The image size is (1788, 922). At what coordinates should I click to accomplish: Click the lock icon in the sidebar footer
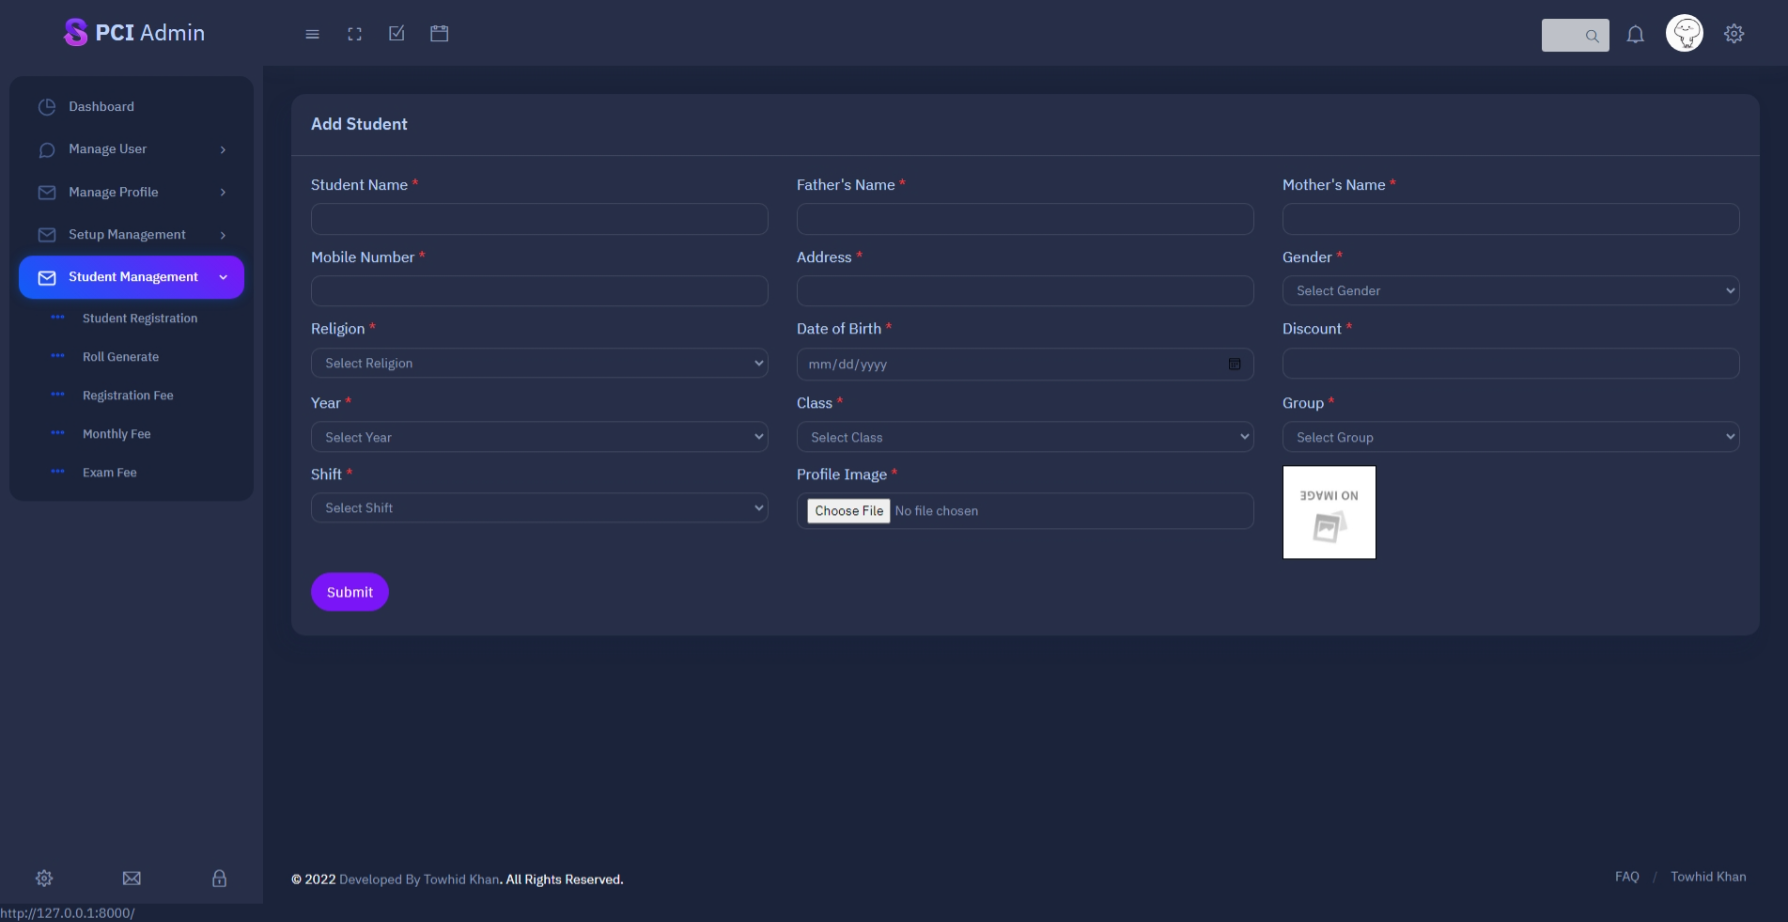pos(219,877)
